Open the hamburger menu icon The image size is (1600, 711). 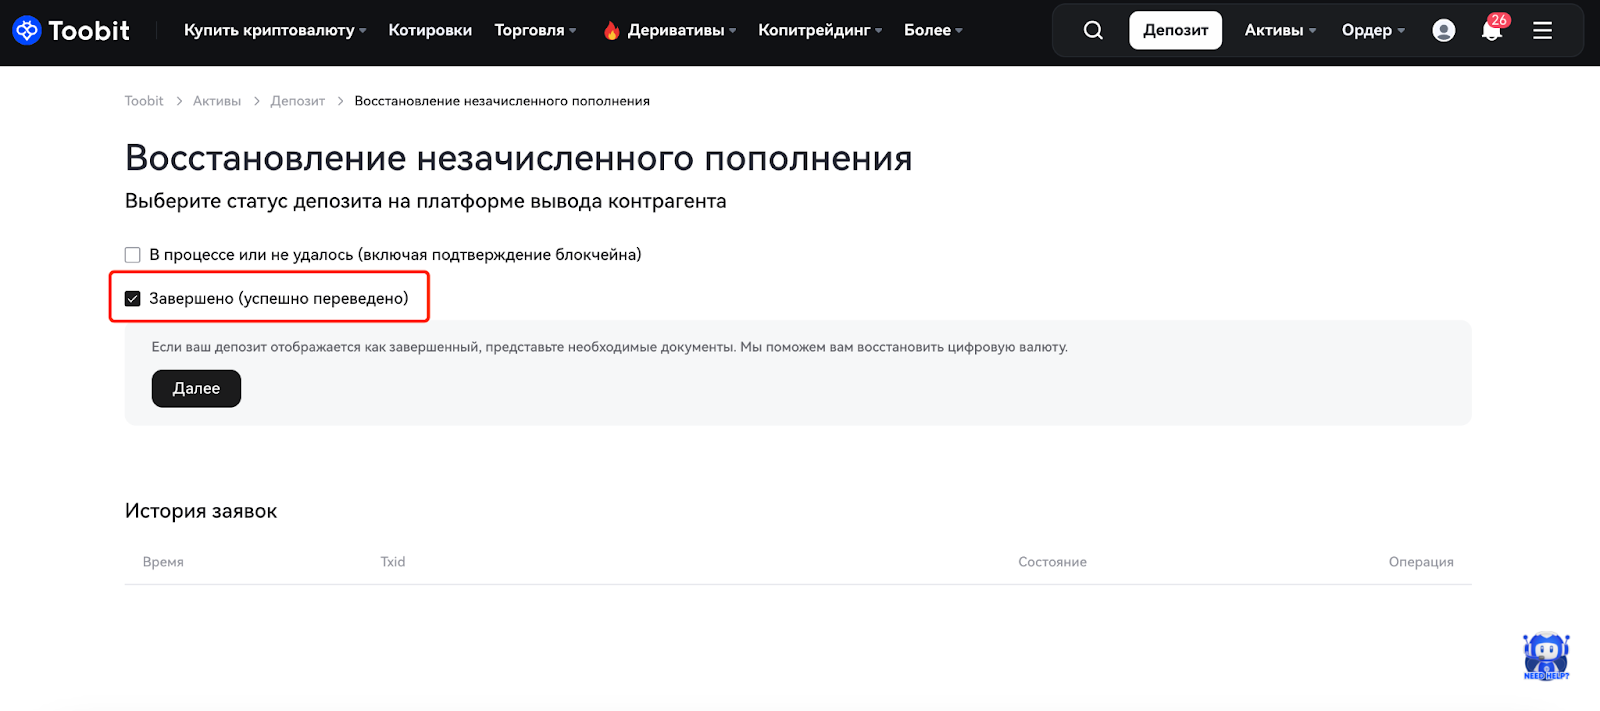1542,30
